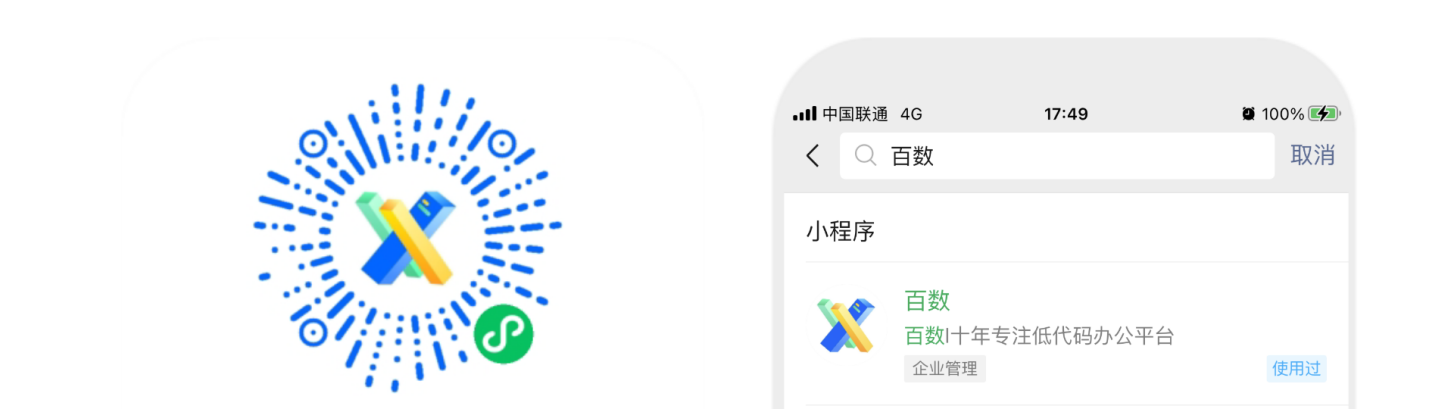Tap the 100% battery percentage text
Image resolution: width=1454 pixels, height=409 pixels.
(x=1282, y=114)
